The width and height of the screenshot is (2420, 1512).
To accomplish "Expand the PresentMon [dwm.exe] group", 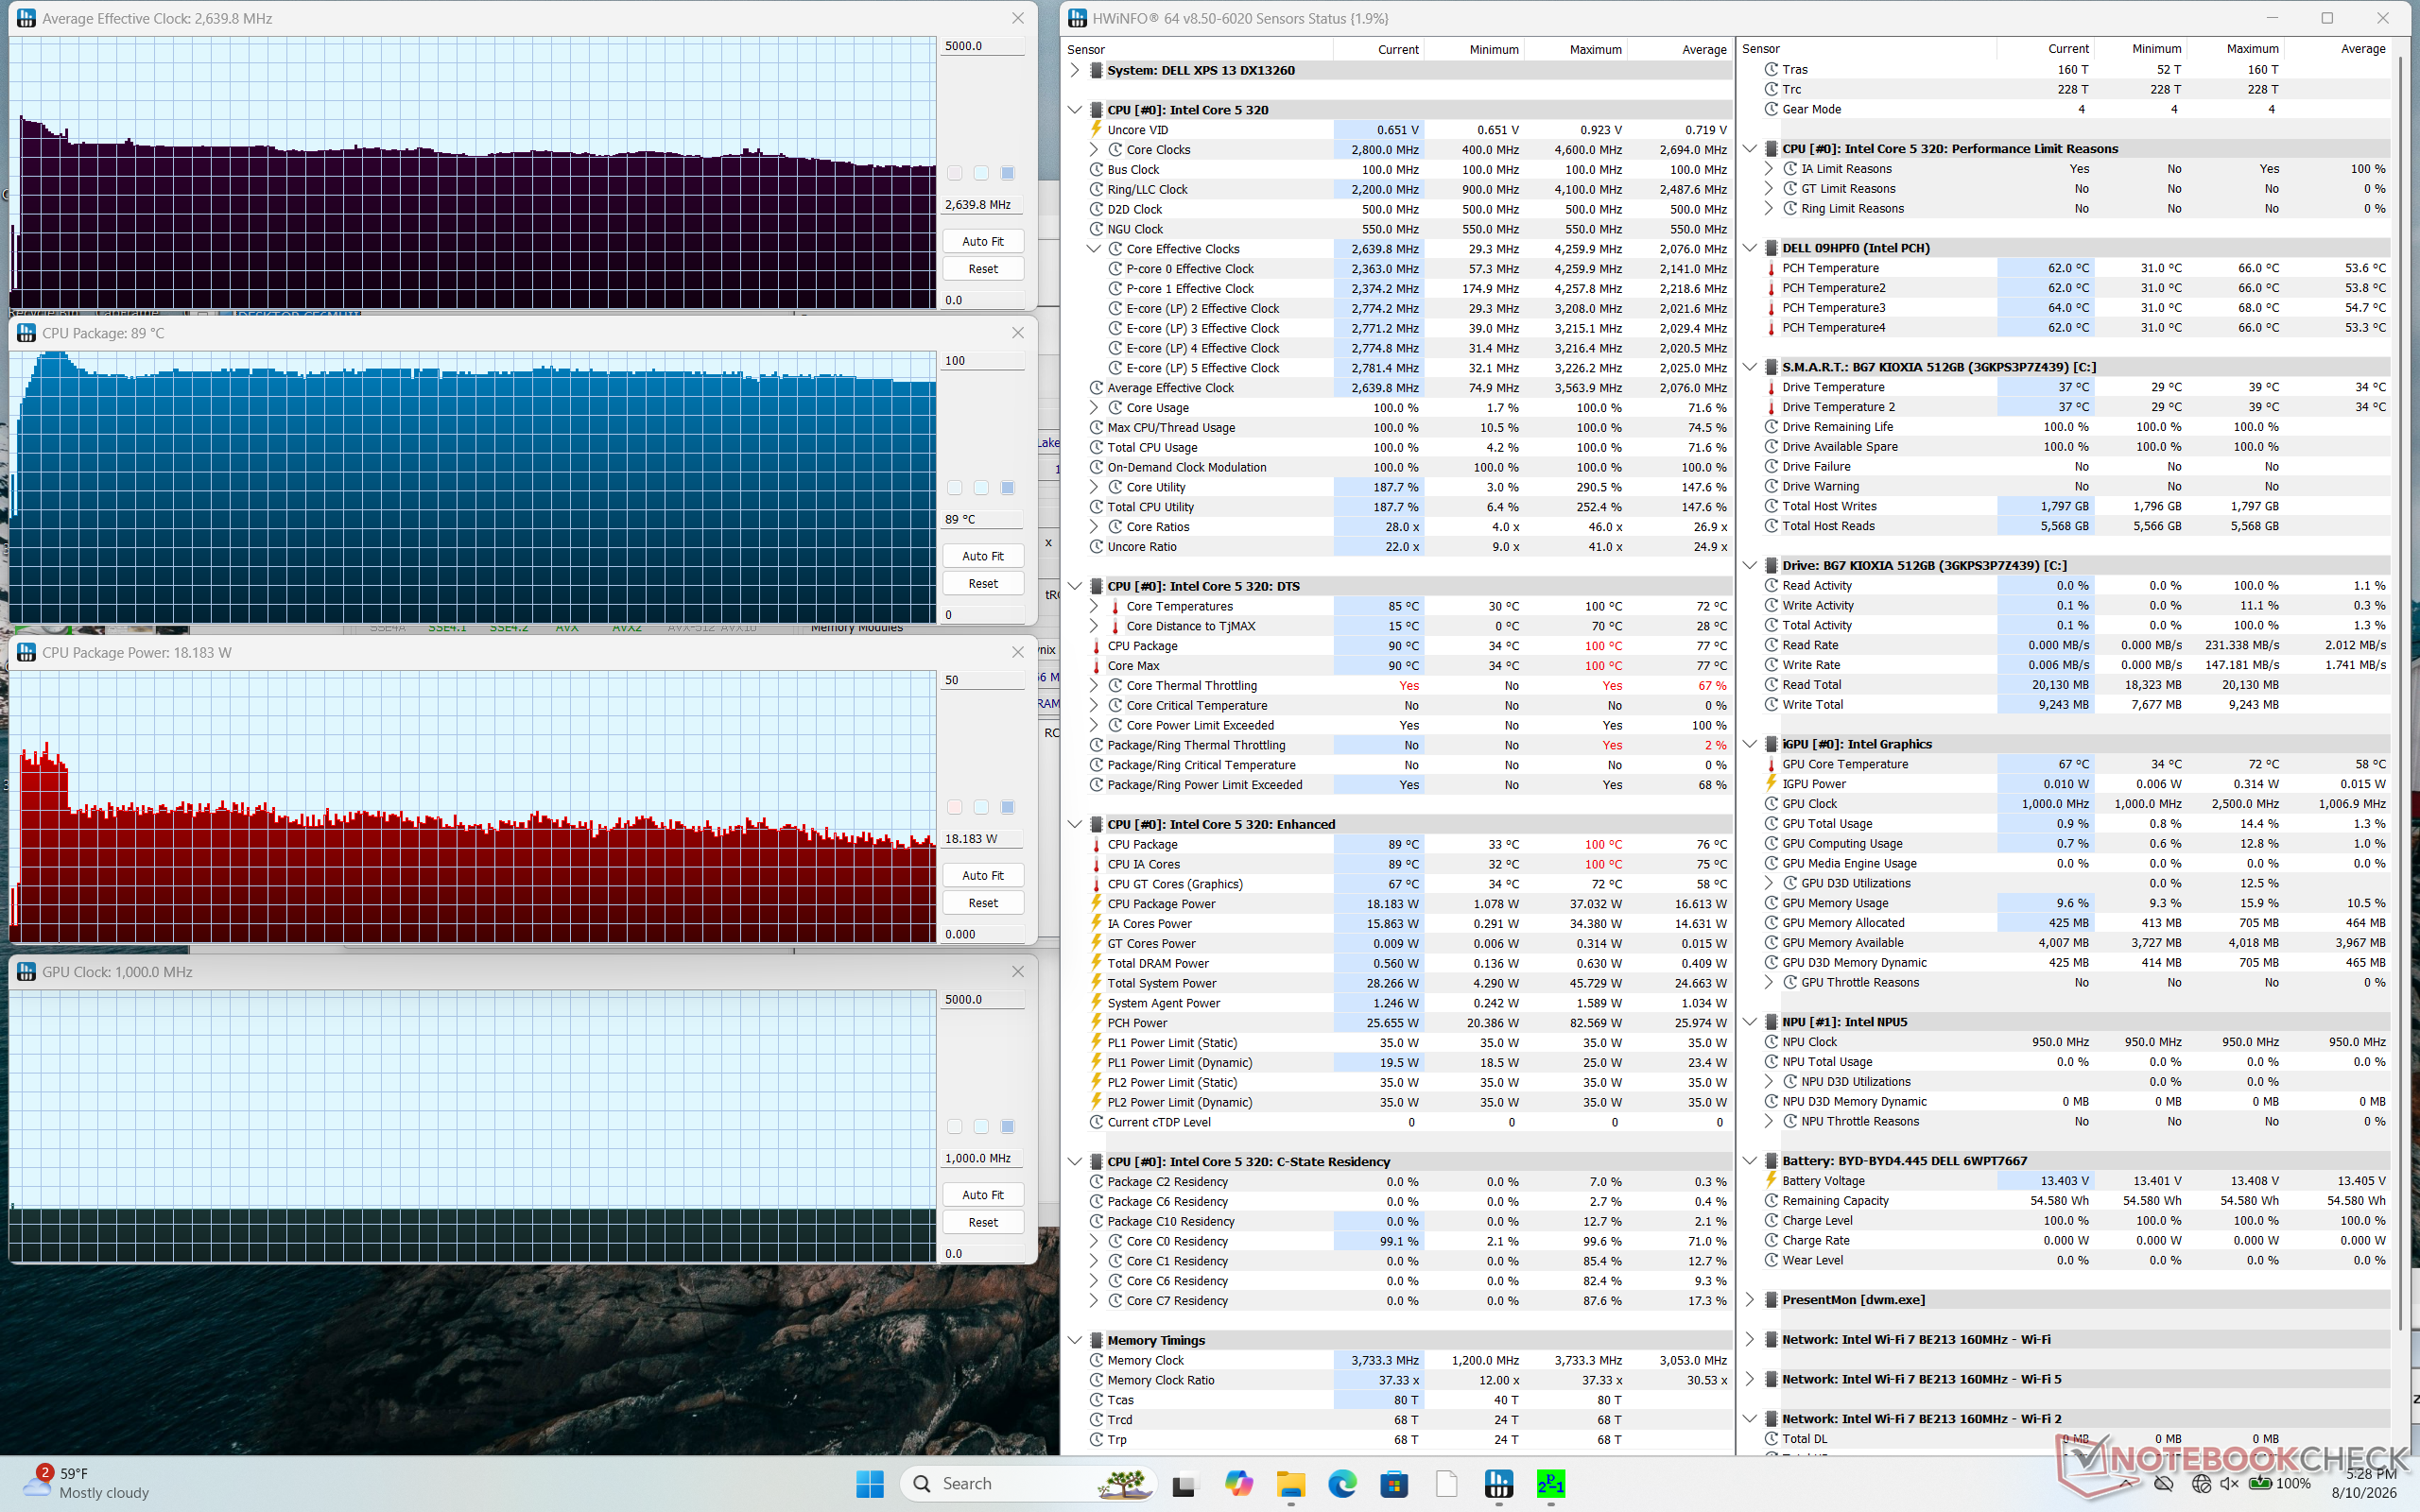I will tap(1750, 1300).
